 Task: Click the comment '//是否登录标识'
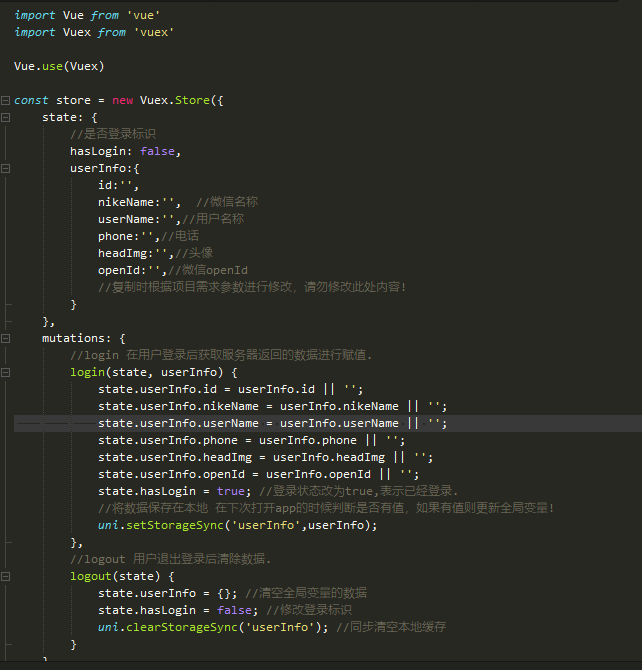(x=113, y=134)
